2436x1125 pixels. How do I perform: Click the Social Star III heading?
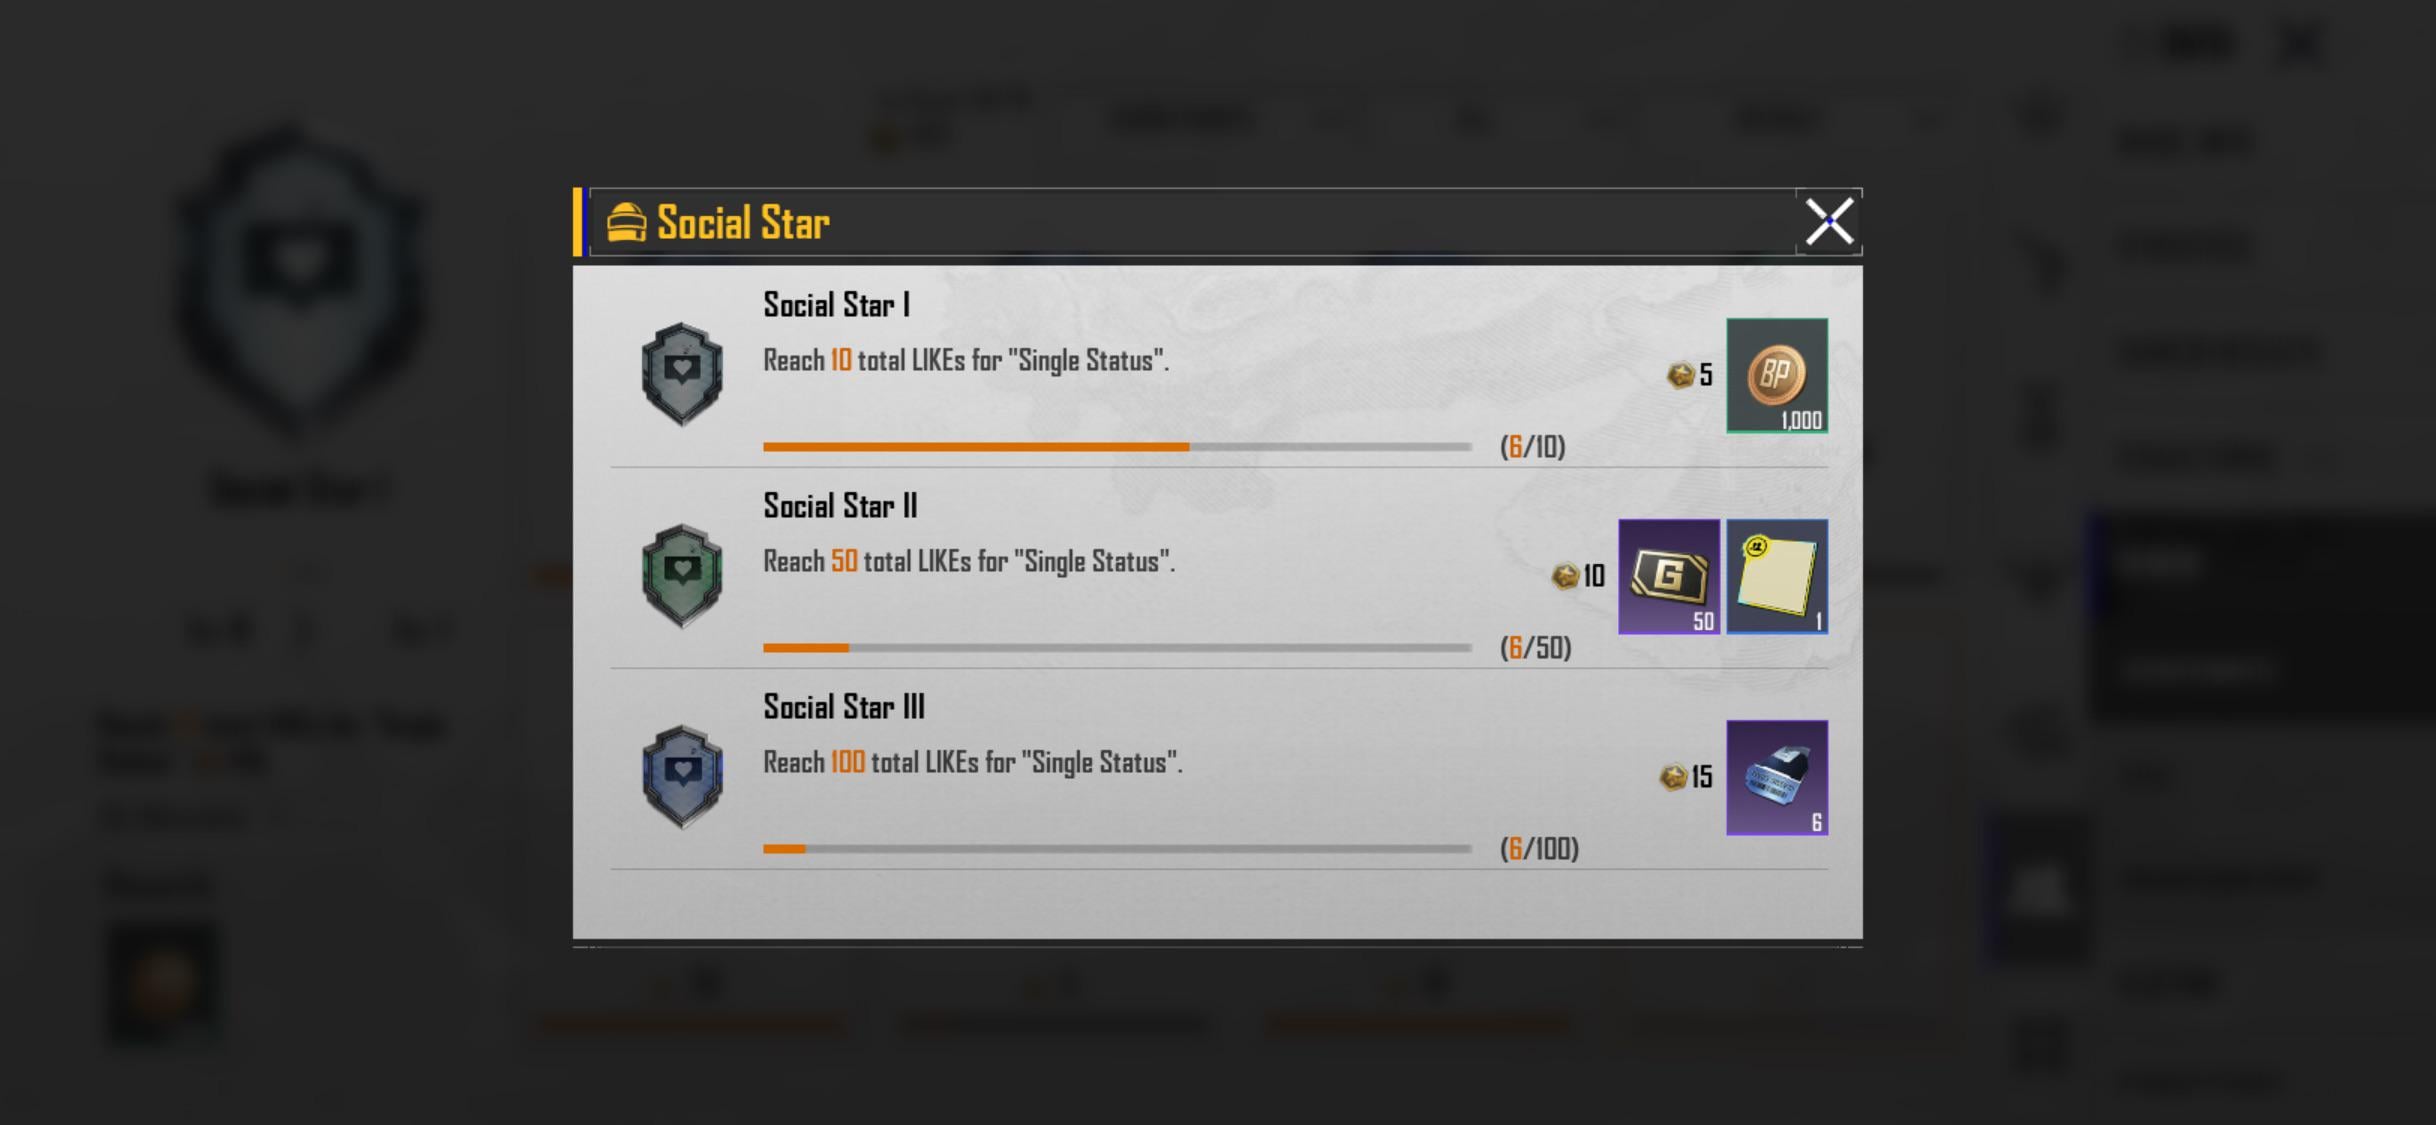844,707
